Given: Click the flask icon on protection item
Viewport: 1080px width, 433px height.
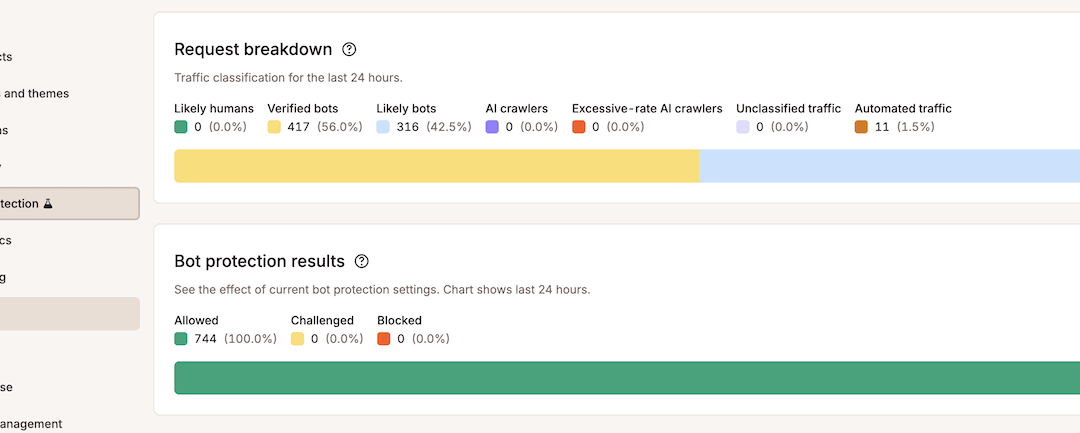Looking at the screenshot, I should [48, 204].
